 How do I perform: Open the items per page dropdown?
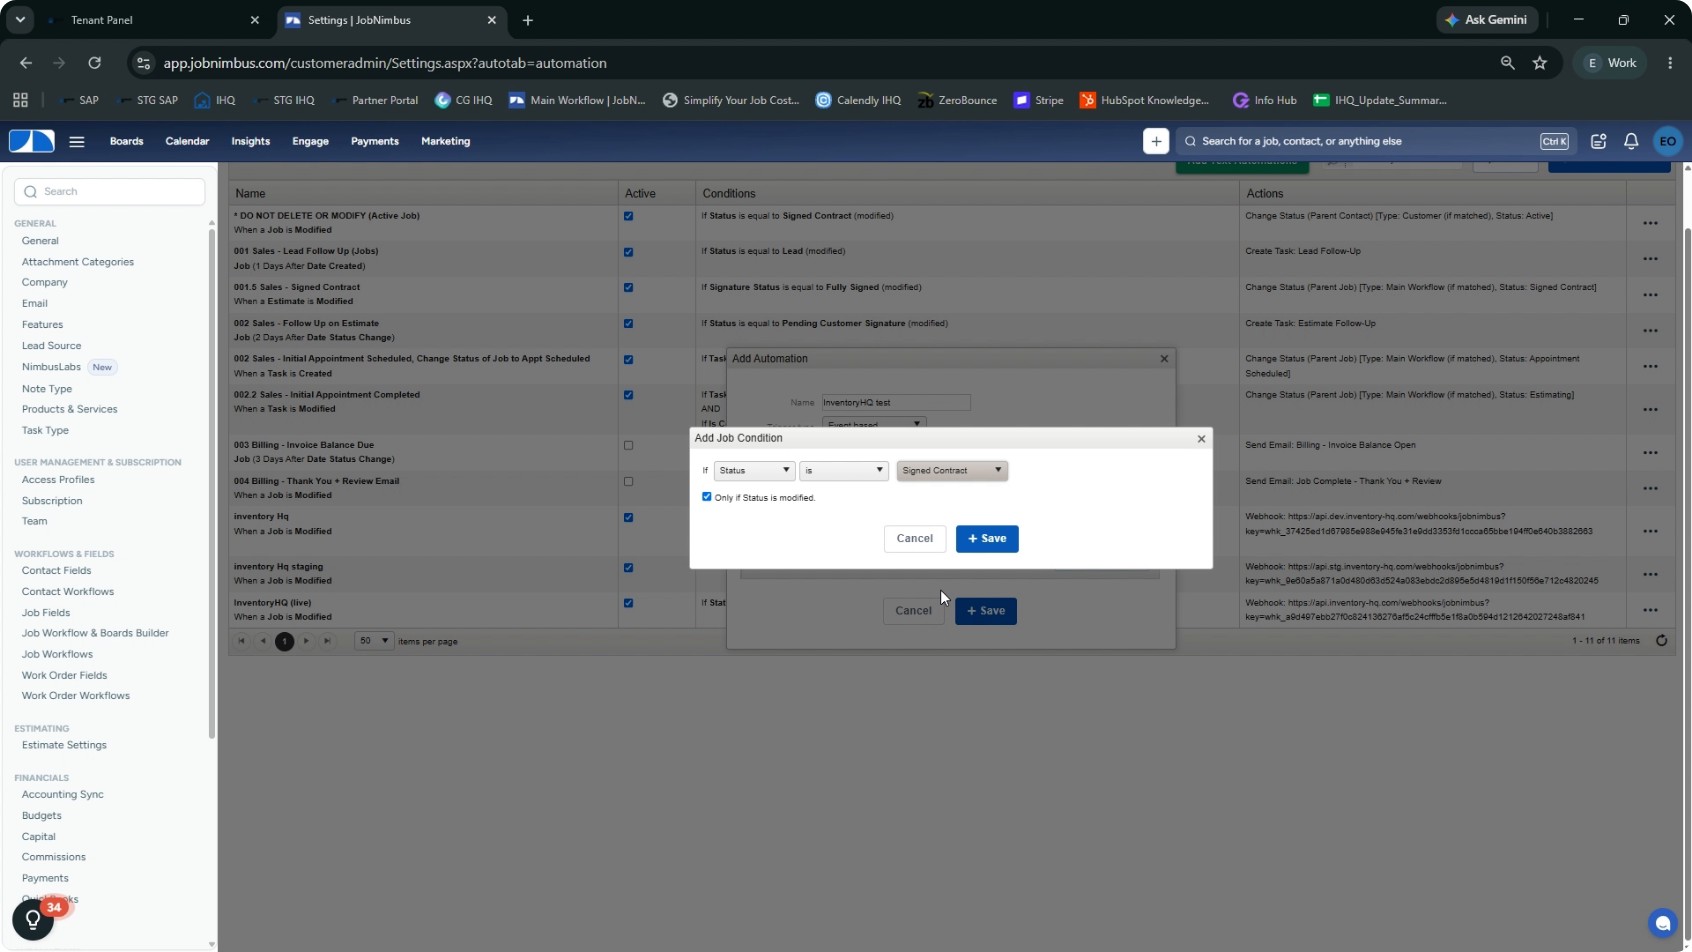373,641
